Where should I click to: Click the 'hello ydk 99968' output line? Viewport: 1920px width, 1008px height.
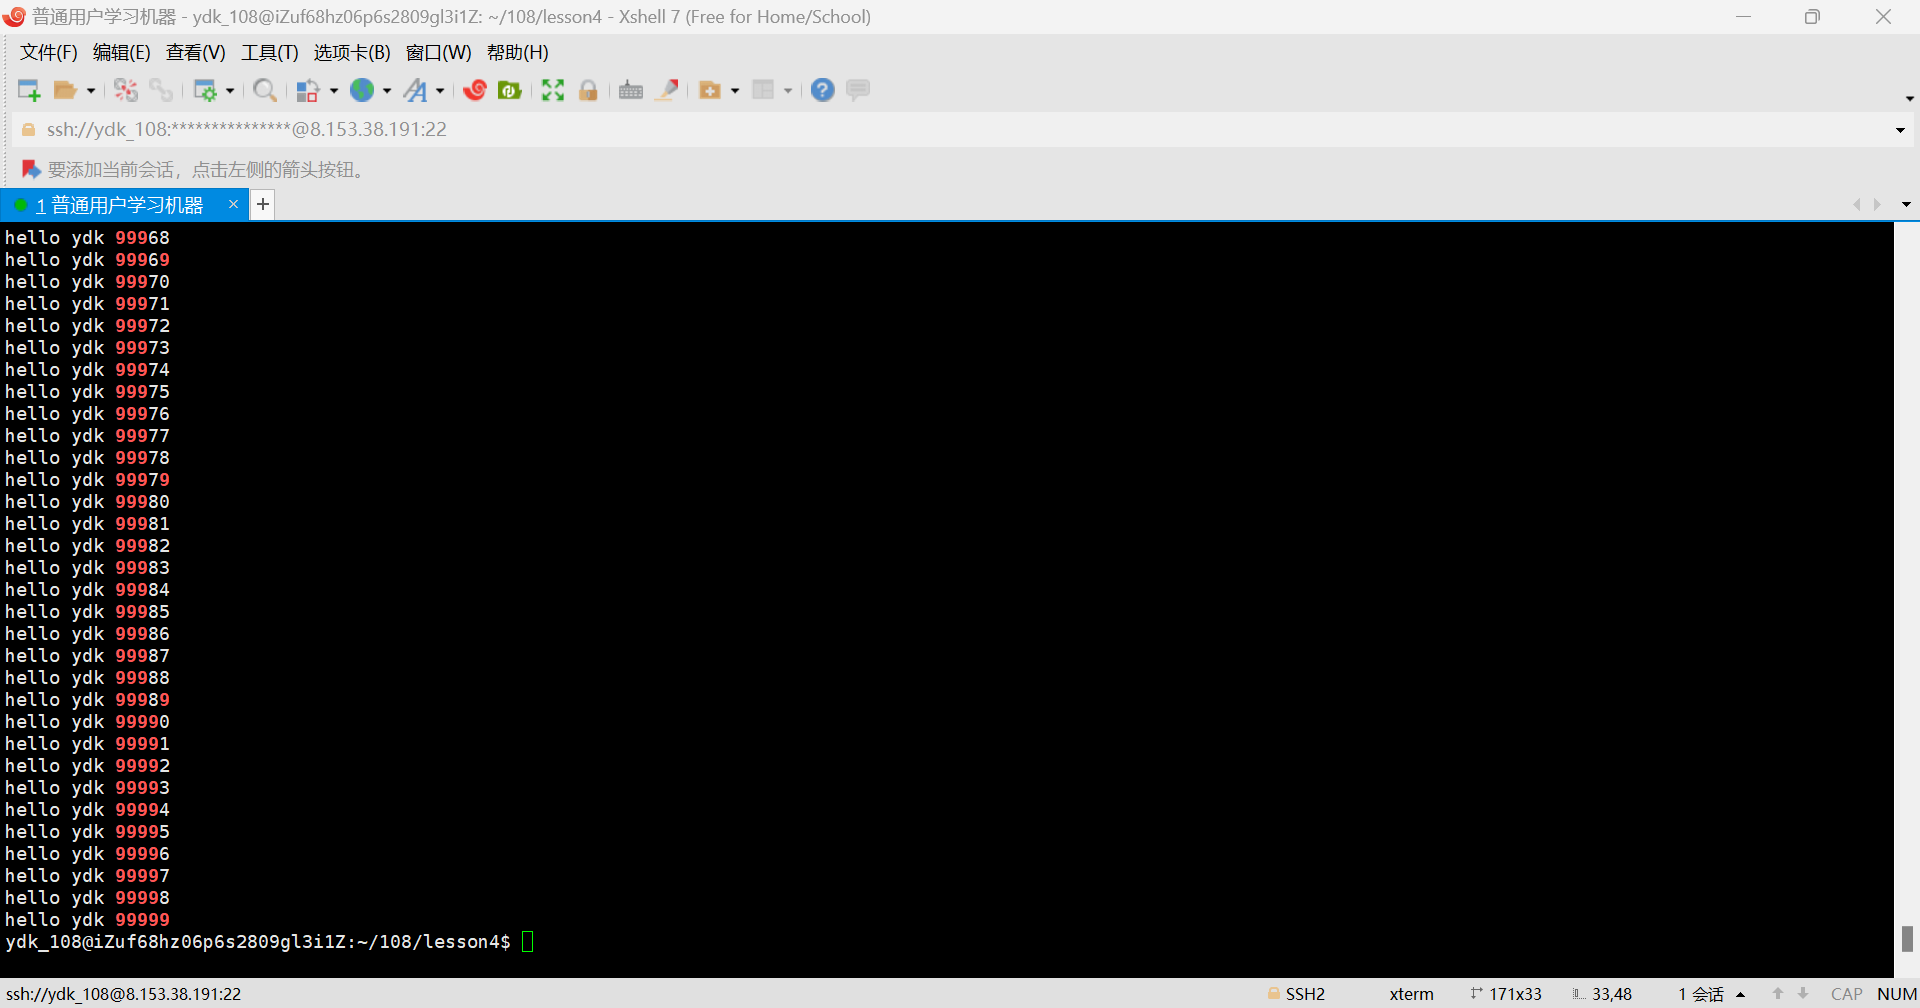88,238
